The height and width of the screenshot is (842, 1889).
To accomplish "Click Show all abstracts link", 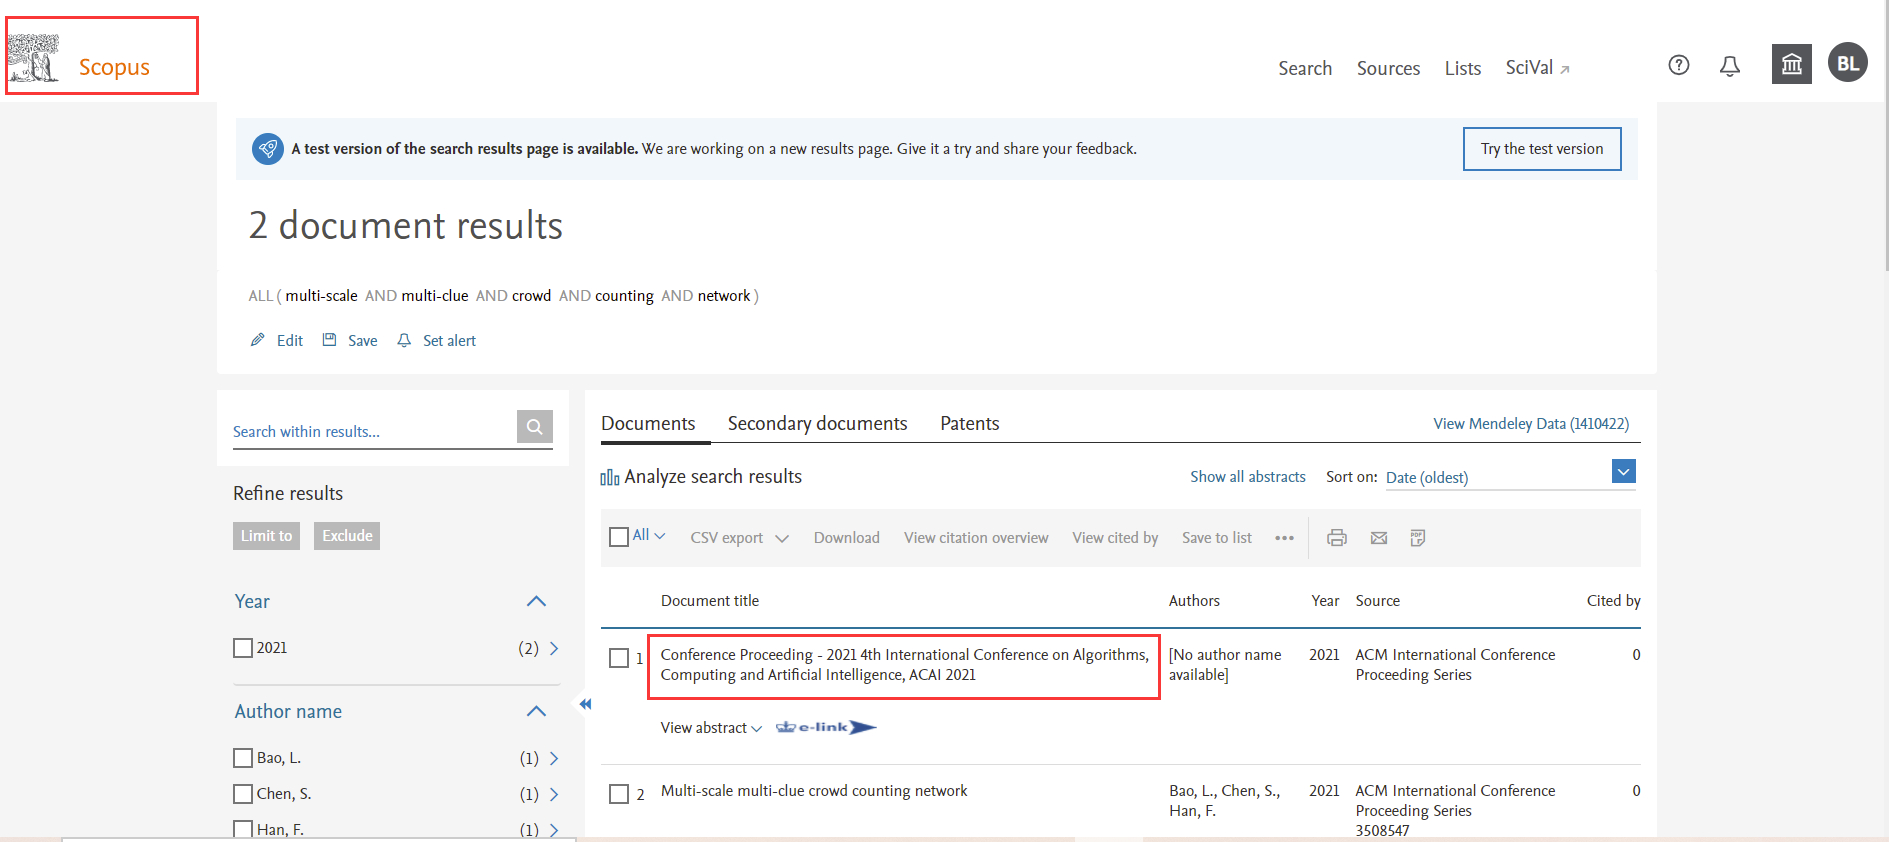I will (1247, 477).
